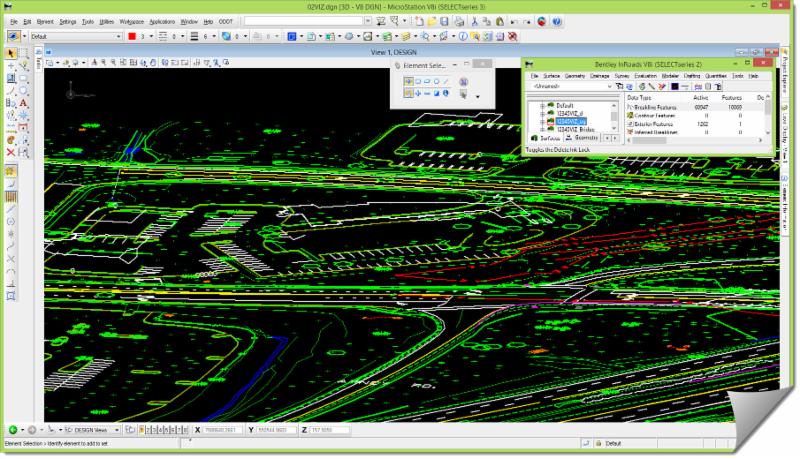Click the blue Models icon in the attributes toolbar
The width and height of the screenshot is (800, 459).
pos(291,36)
